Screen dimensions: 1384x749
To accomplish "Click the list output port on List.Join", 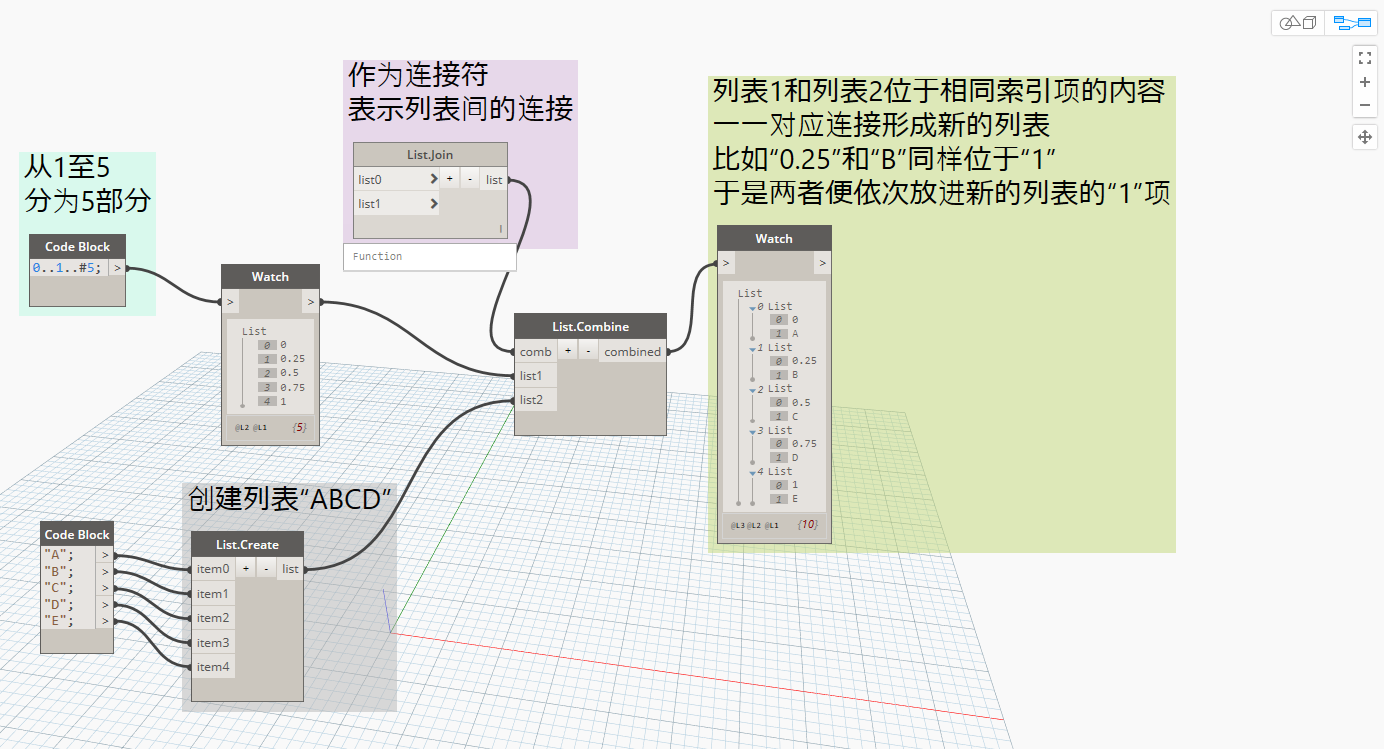I will coord(494,180).
